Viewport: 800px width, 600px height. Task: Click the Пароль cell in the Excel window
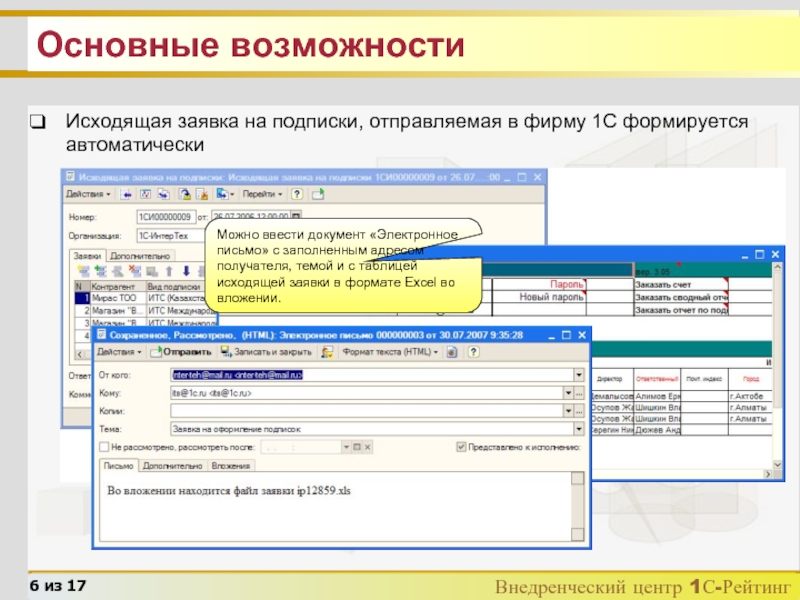coord(540,284)
